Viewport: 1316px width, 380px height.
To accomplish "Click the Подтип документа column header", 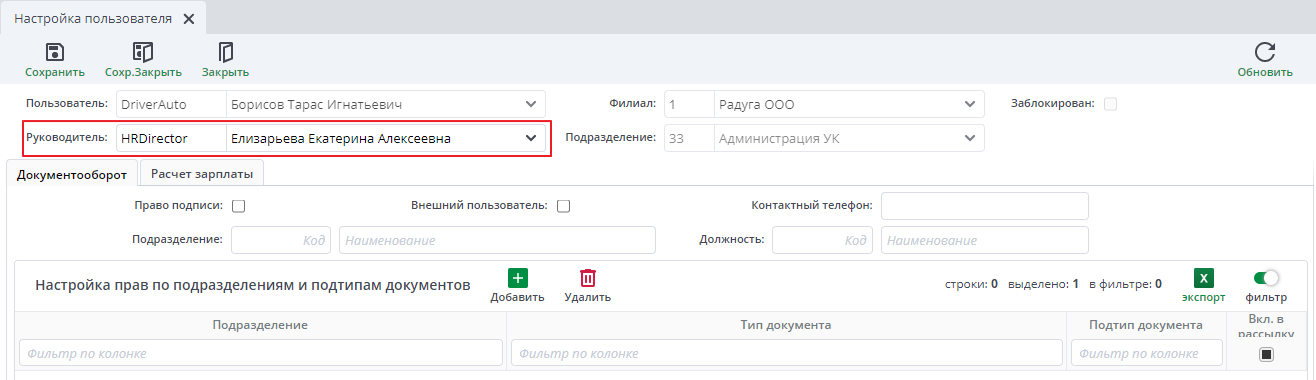I will (x=1146, y=325).
